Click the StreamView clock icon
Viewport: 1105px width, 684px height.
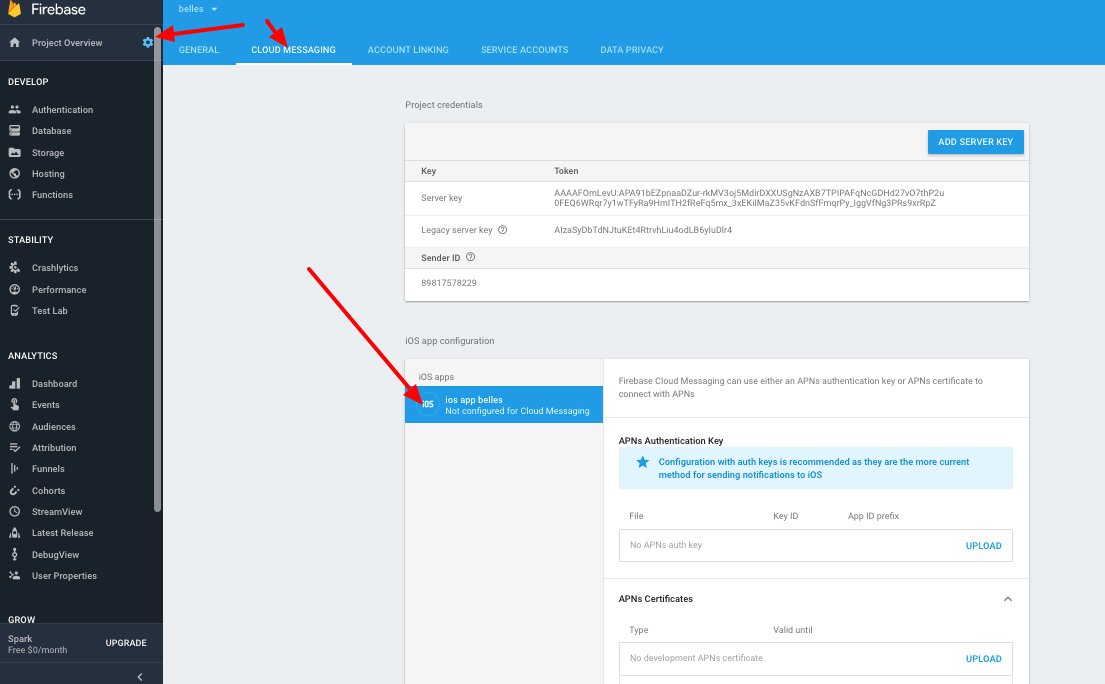tap(14, 511)
